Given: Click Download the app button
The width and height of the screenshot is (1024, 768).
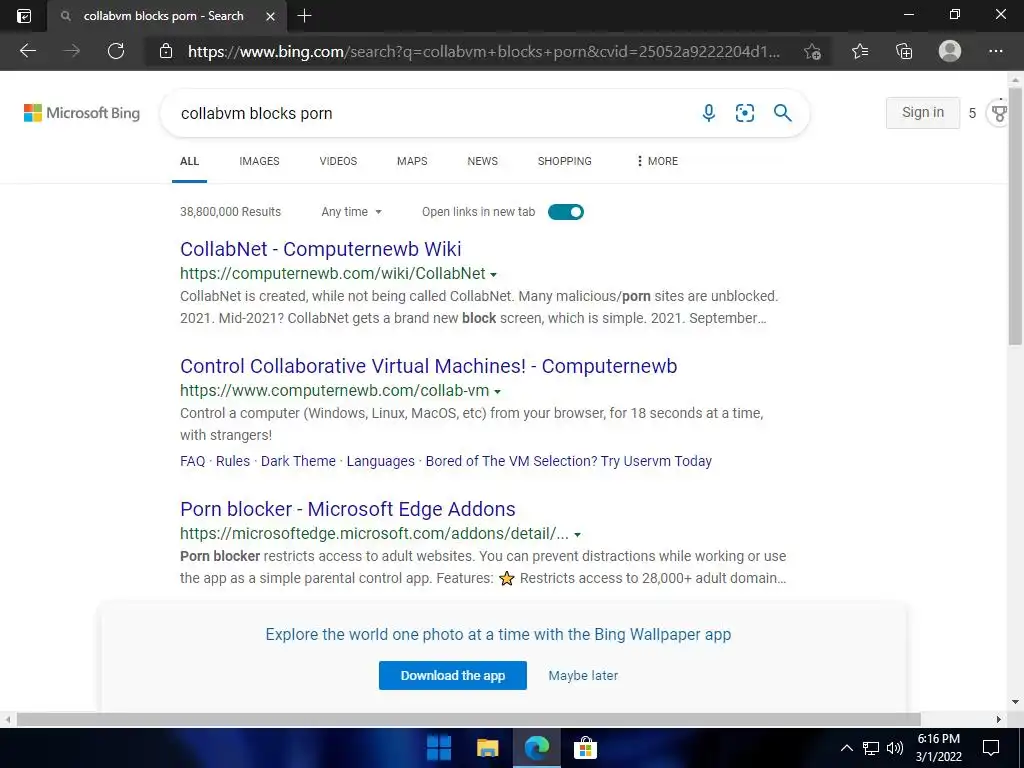Looking at the screenshot, I should pyautogui.click(x=453, y=675).
